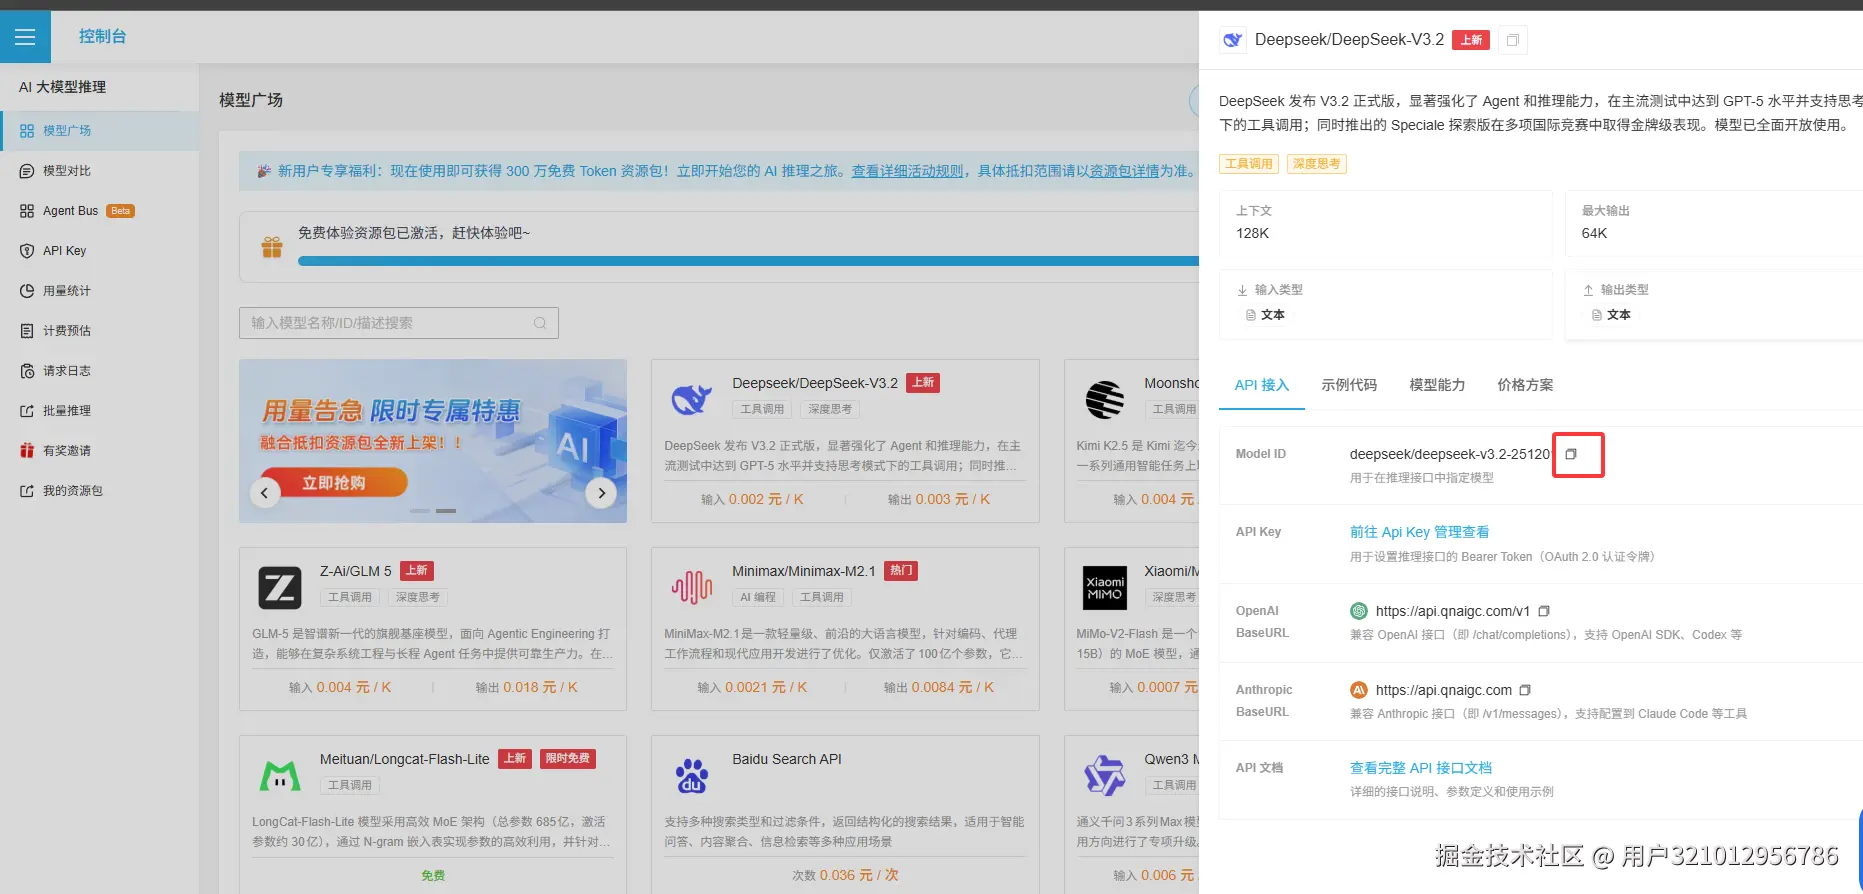1863x894 pixels.
Task: Open 批量推理 in the sidebar
Action: (99, 411)
